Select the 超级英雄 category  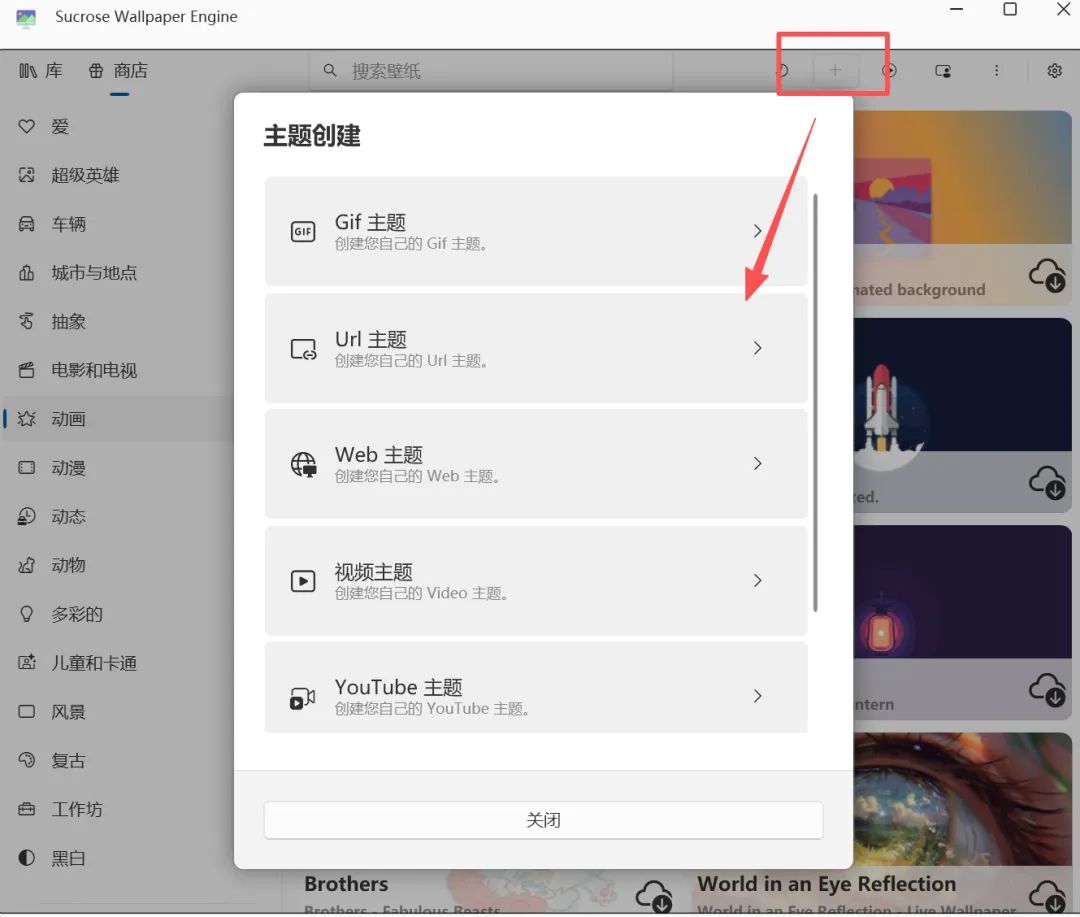(117, 175)
